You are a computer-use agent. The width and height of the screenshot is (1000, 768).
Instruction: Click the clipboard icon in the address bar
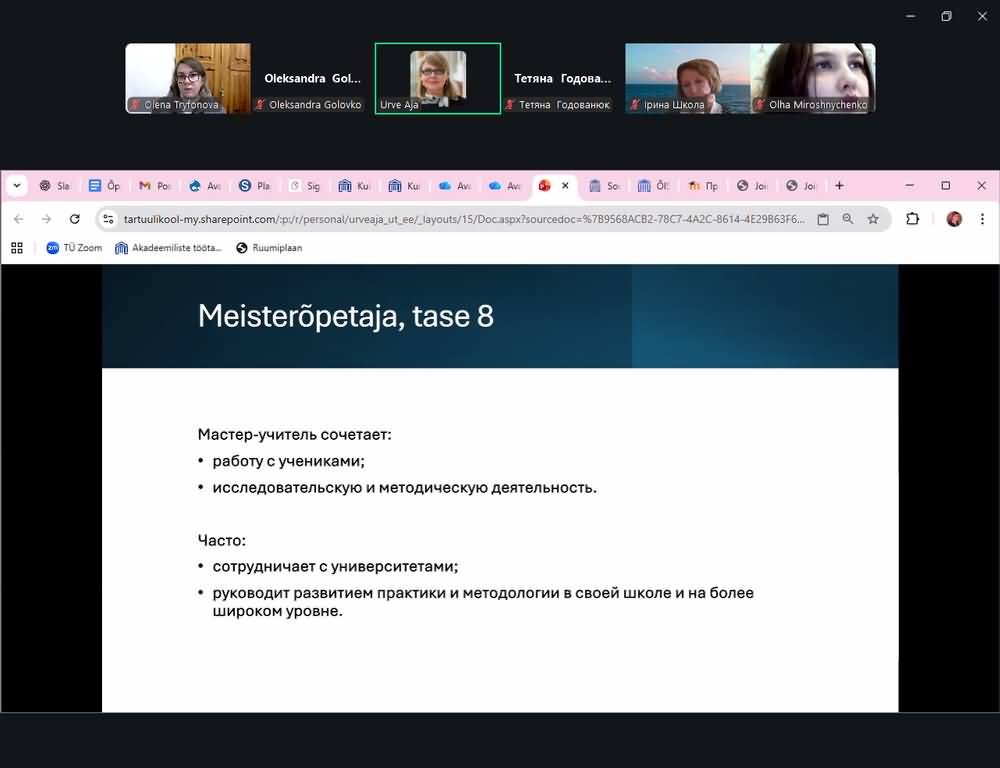coord(823,219)
